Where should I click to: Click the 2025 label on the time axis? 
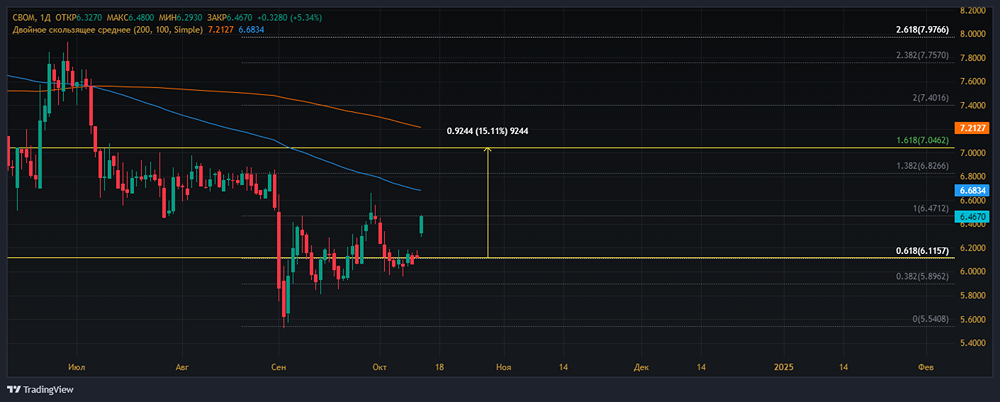pyautogui.click(x=783, y=368)
